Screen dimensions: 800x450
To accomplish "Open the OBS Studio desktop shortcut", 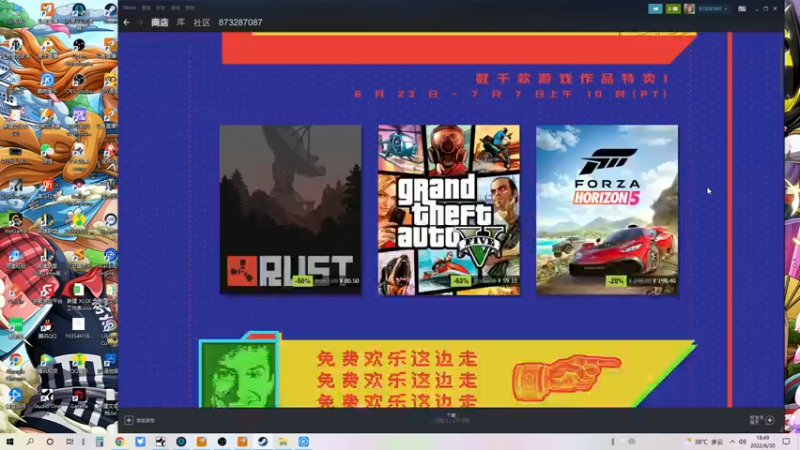I will pos(79,83).
